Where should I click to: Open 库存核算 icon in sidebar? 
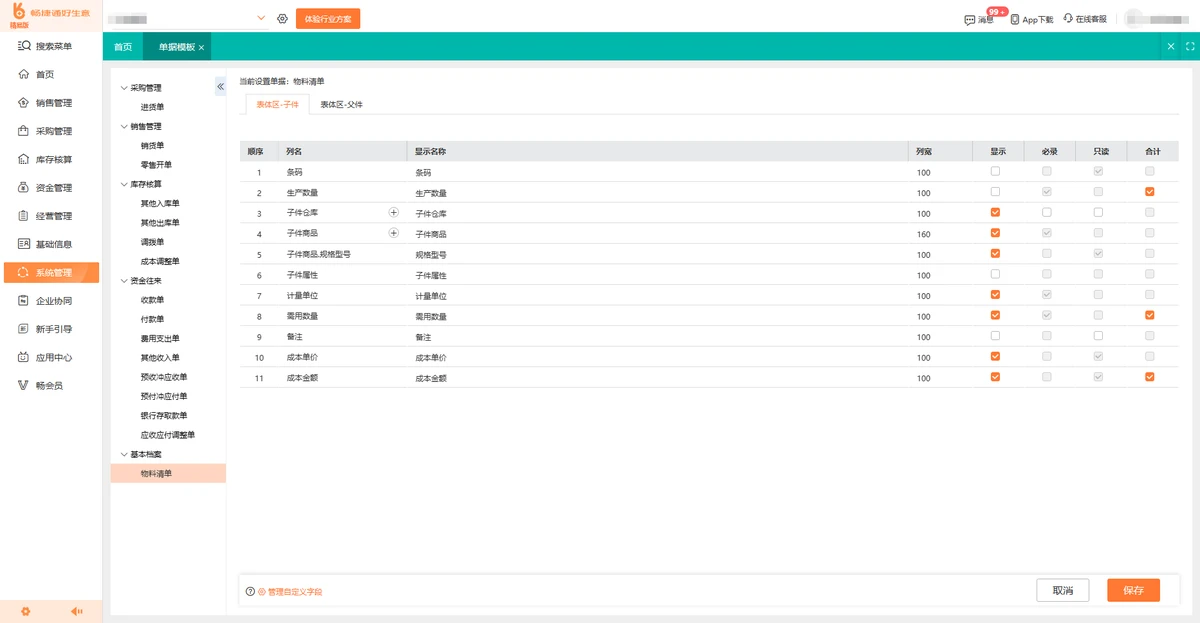(24, 159)
